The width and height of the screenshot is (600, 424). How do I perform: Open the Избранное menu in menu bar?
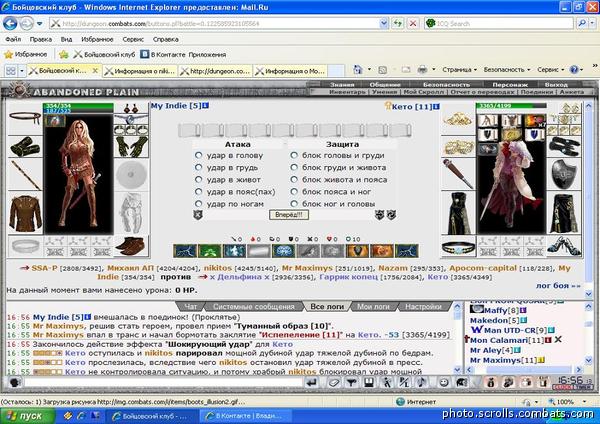click(97, 39)
